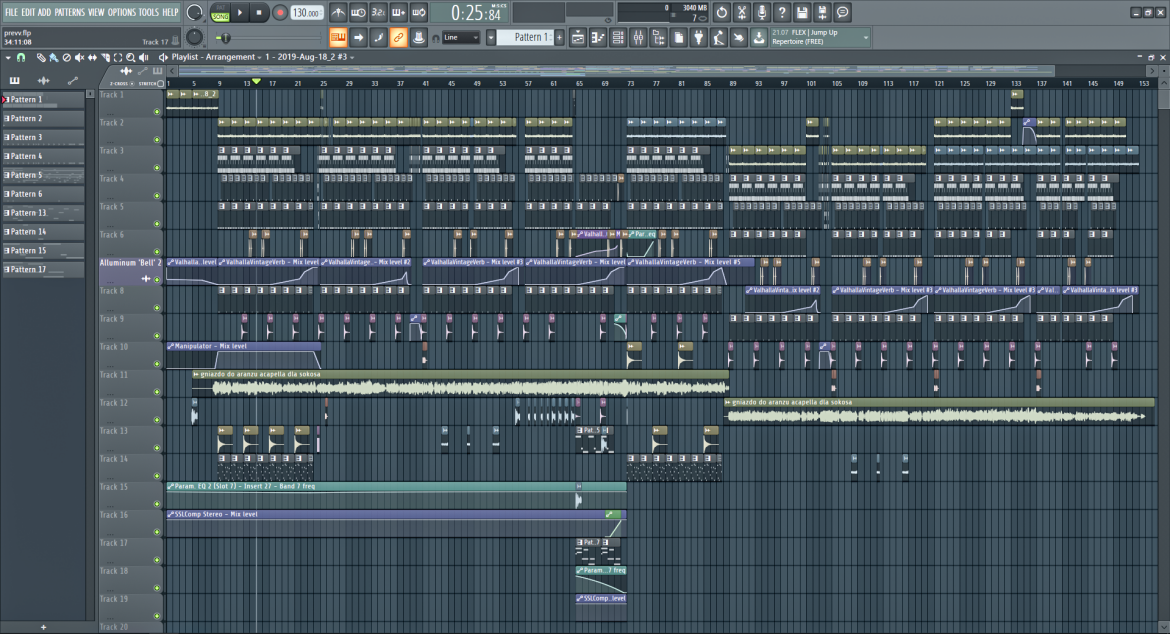Viewport: 1170px width, 634px height.
Task: Click the Undo history circular arrow icon
Action: pyautogui.click(x=722, y=13)
